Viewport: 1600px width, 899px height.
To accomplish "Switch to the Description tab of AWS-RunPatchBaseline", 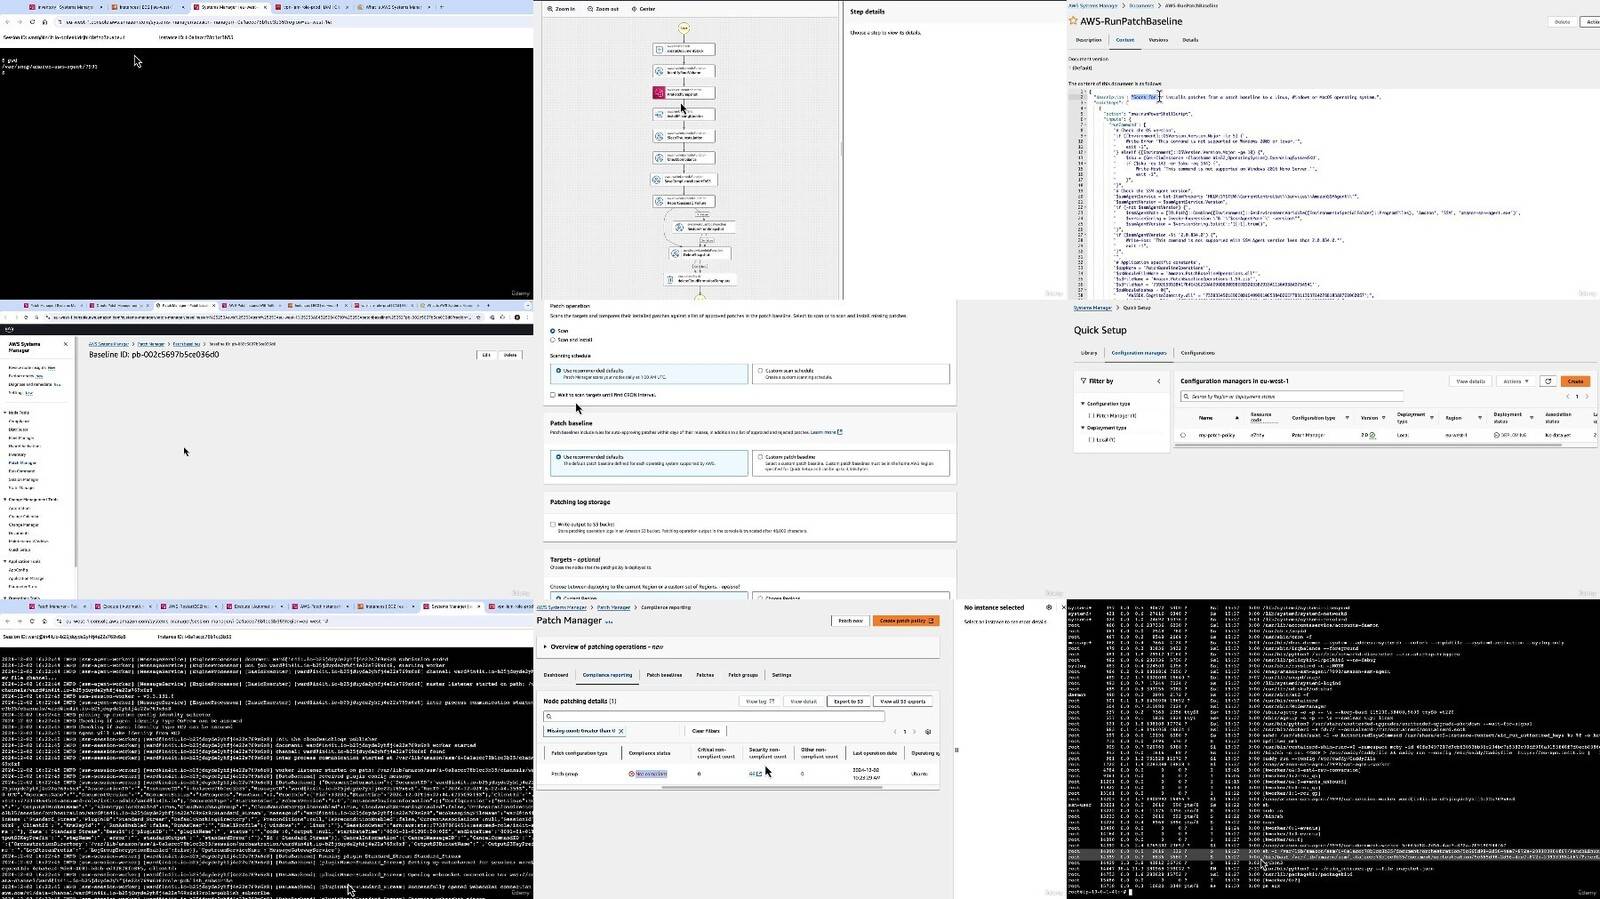I will tap(1088, 40).
